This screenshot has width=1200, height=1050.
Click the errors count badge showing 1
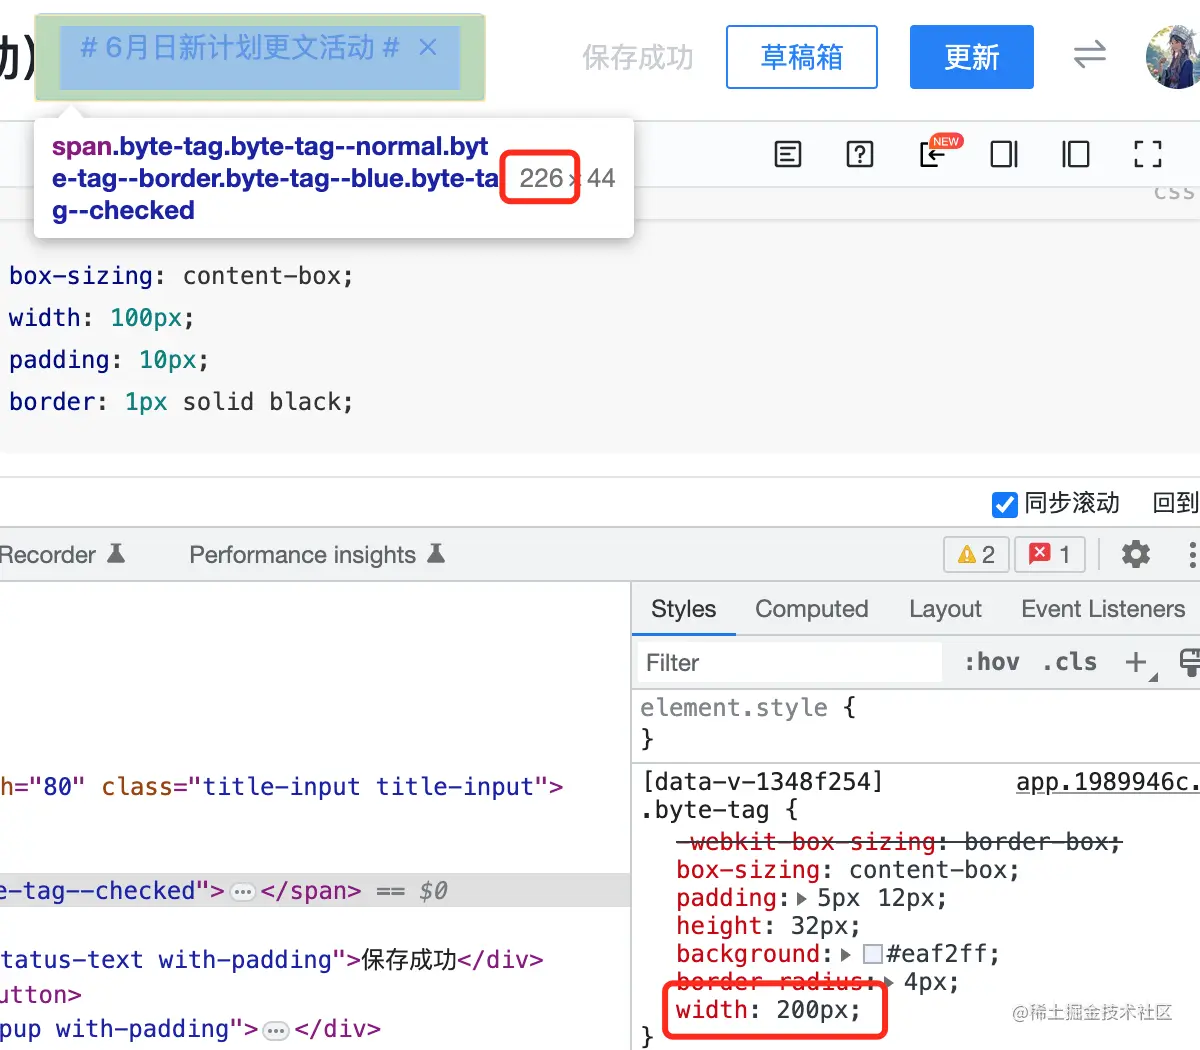tap(1050, 554)
